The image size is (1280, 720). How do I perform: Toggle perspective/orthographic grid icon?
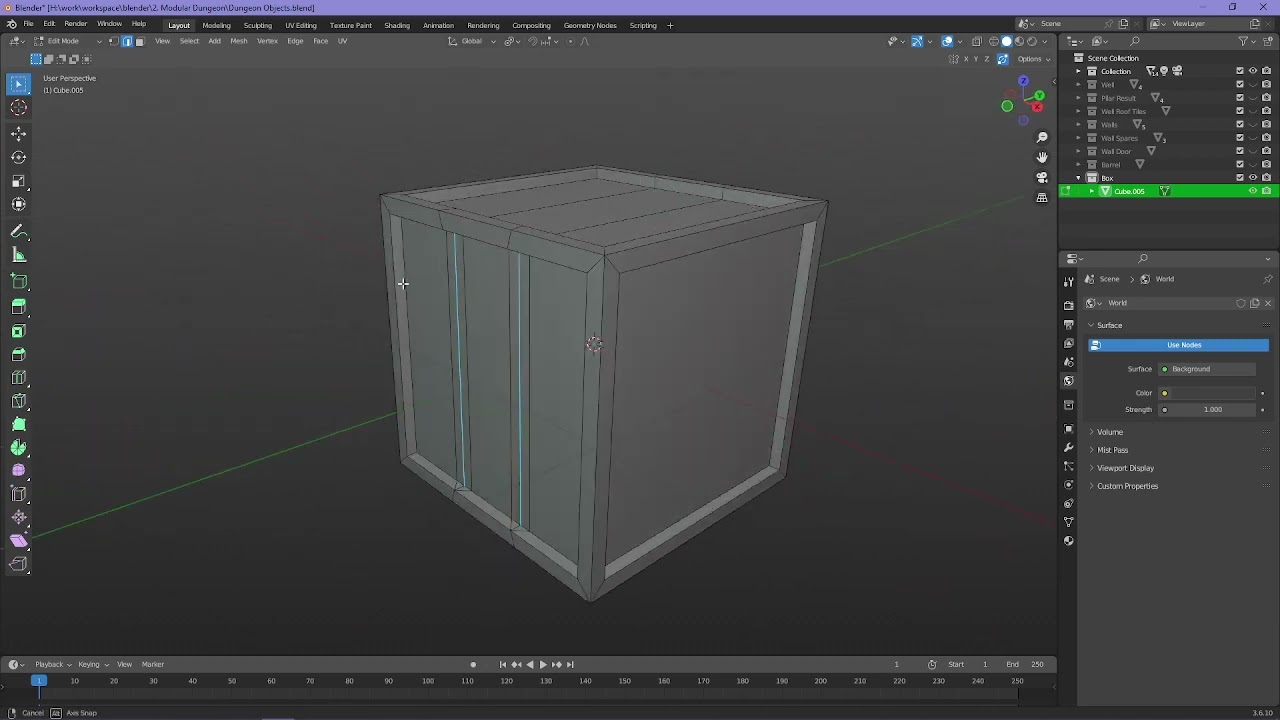point(1042,198)
